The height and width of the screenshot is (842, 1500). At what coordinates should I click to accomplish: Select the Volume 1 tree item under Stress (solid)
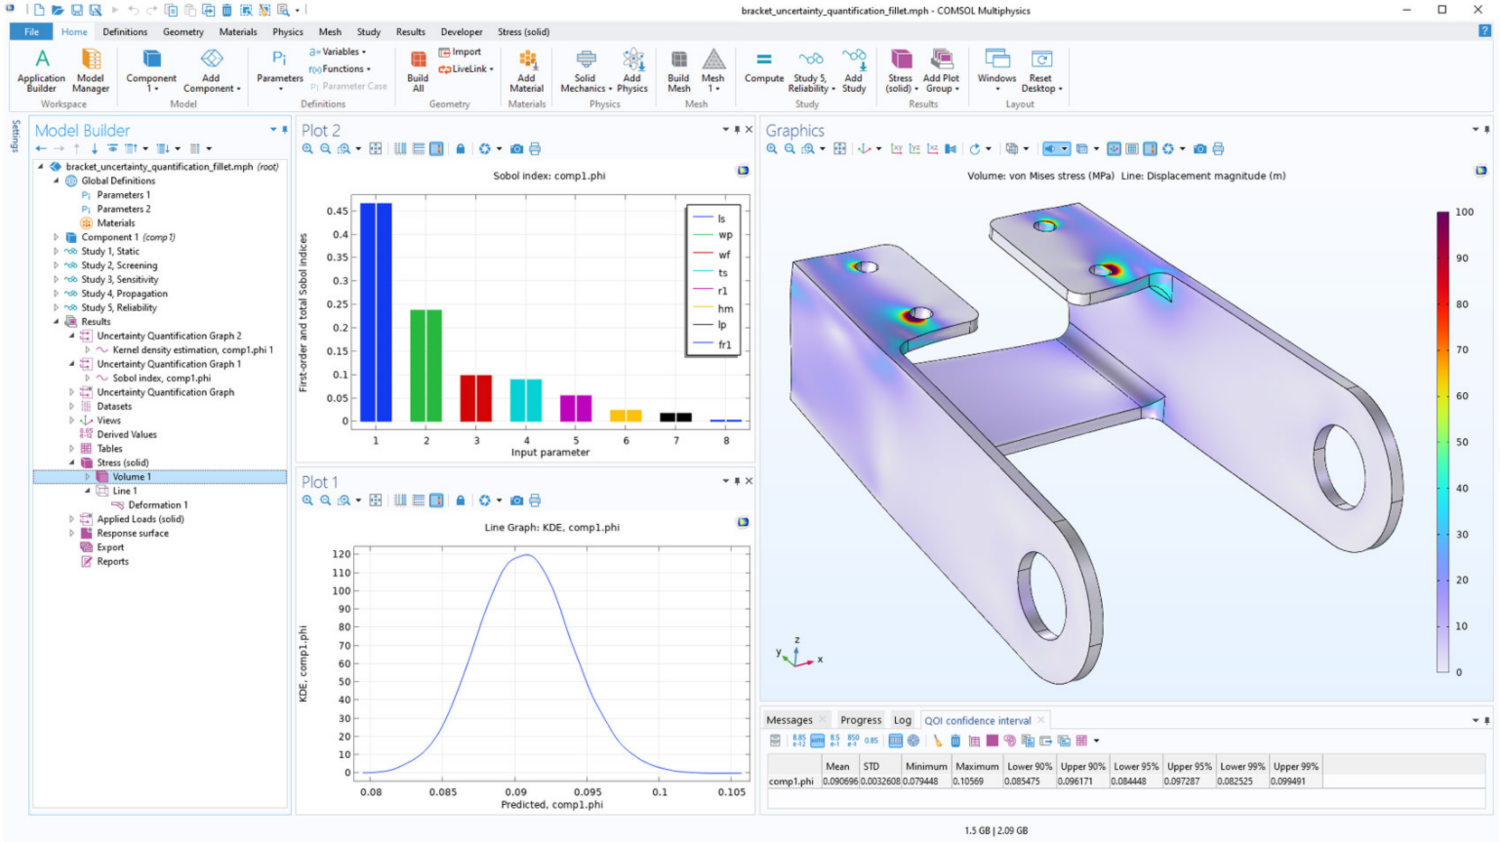[x=130, y=477]
